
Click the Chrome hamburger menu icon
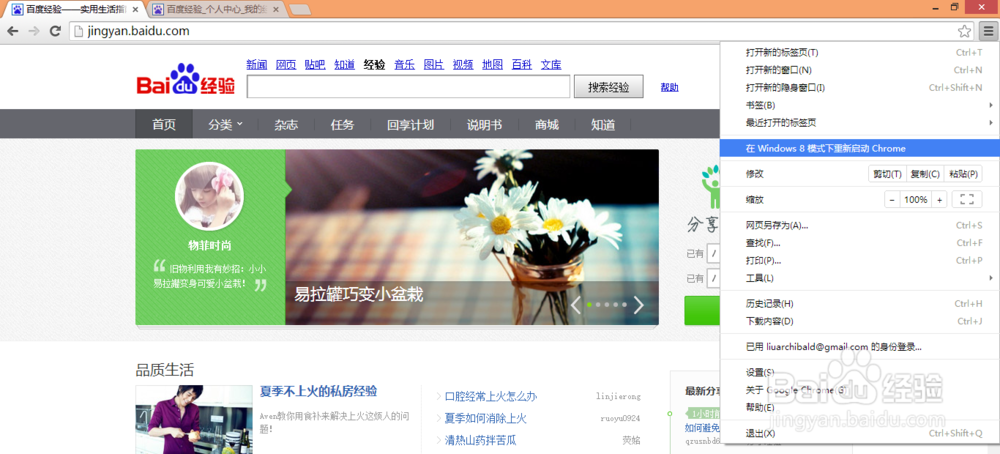[987, 31]
